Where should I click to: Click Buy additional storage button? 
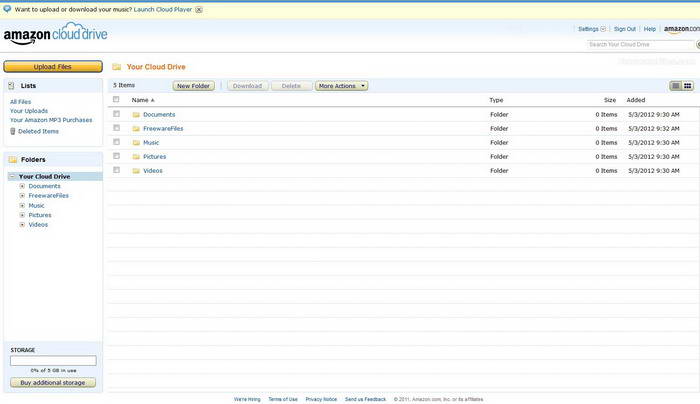point(53,383)
